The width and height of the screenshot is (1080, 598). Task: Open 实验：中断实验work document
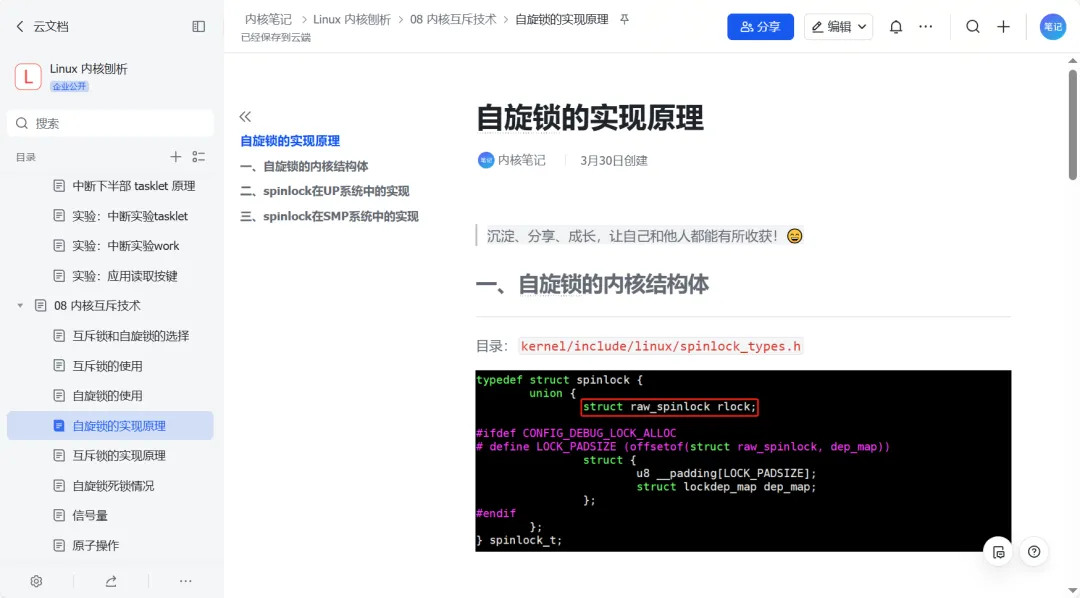124,246
